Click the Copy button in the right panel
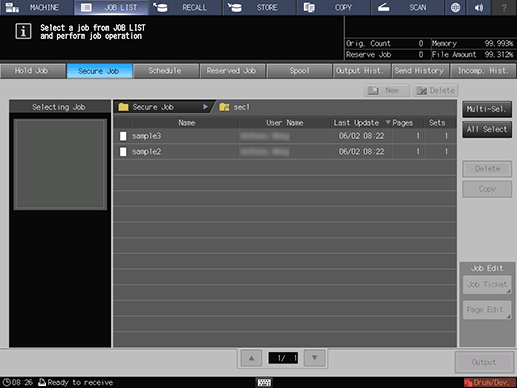The height and width of the screenshot is (388, 517). pyautogui.click(x=487, y=189)
